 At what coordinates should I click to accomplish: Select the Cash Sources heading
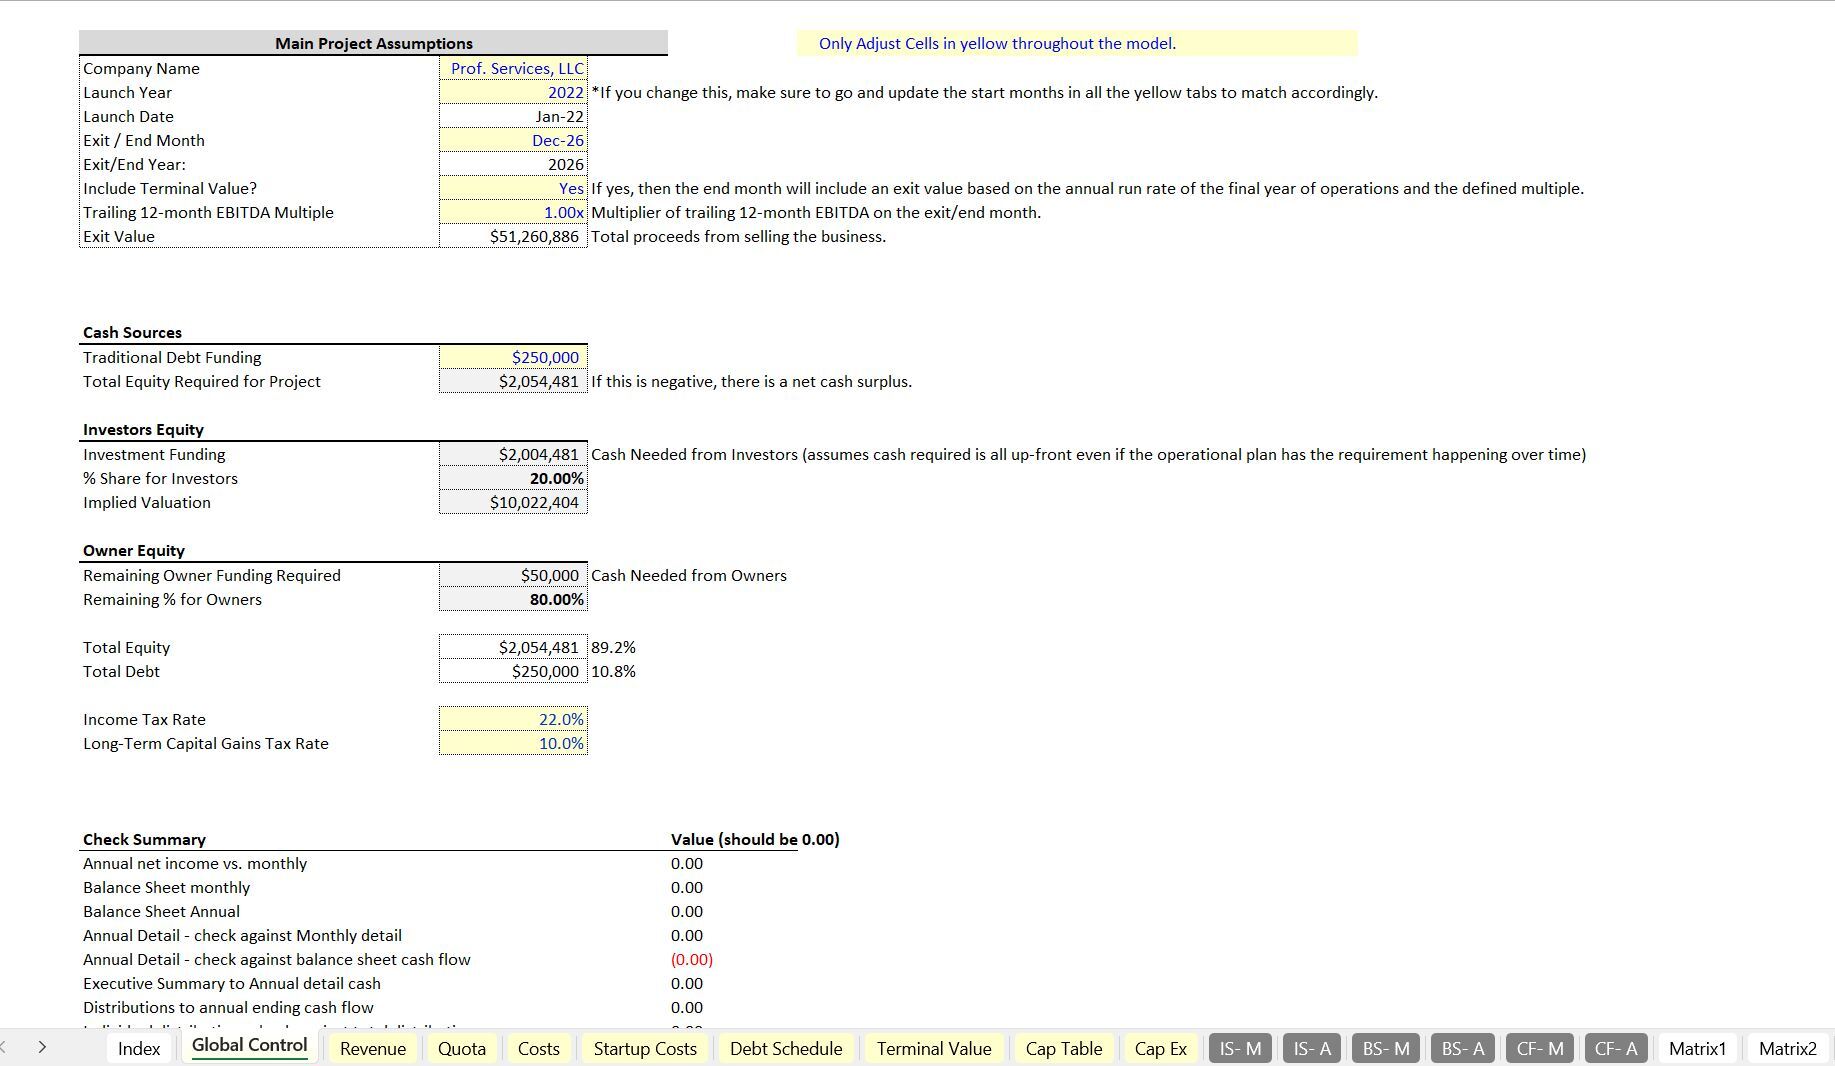132,332
